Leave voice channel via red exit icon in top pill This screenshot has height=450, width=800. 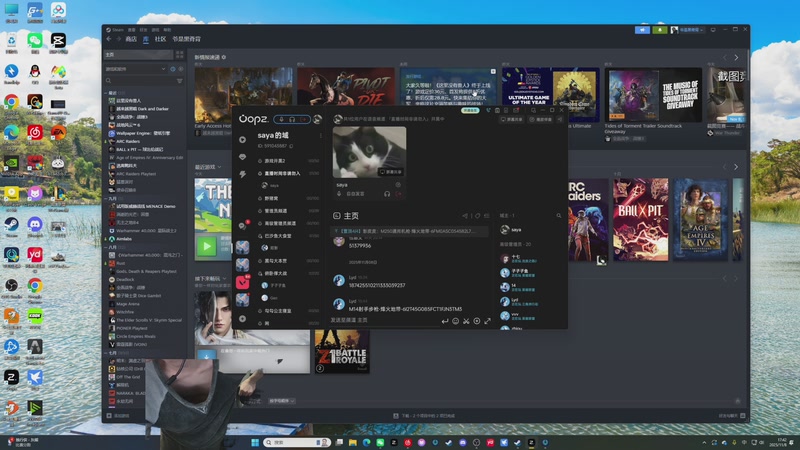click(304, 119)
